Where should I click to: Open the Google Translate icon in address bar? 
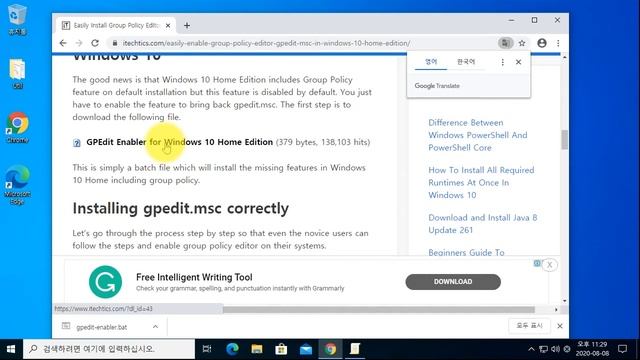(505, 43)
